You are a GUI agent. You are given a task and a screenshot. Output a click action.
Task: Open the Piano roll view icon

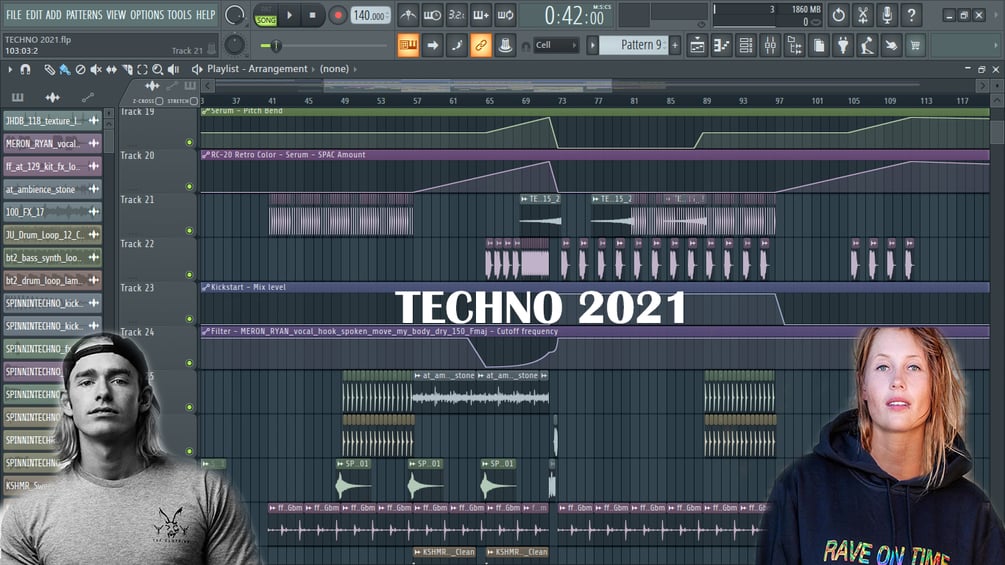tap(721, 45)
